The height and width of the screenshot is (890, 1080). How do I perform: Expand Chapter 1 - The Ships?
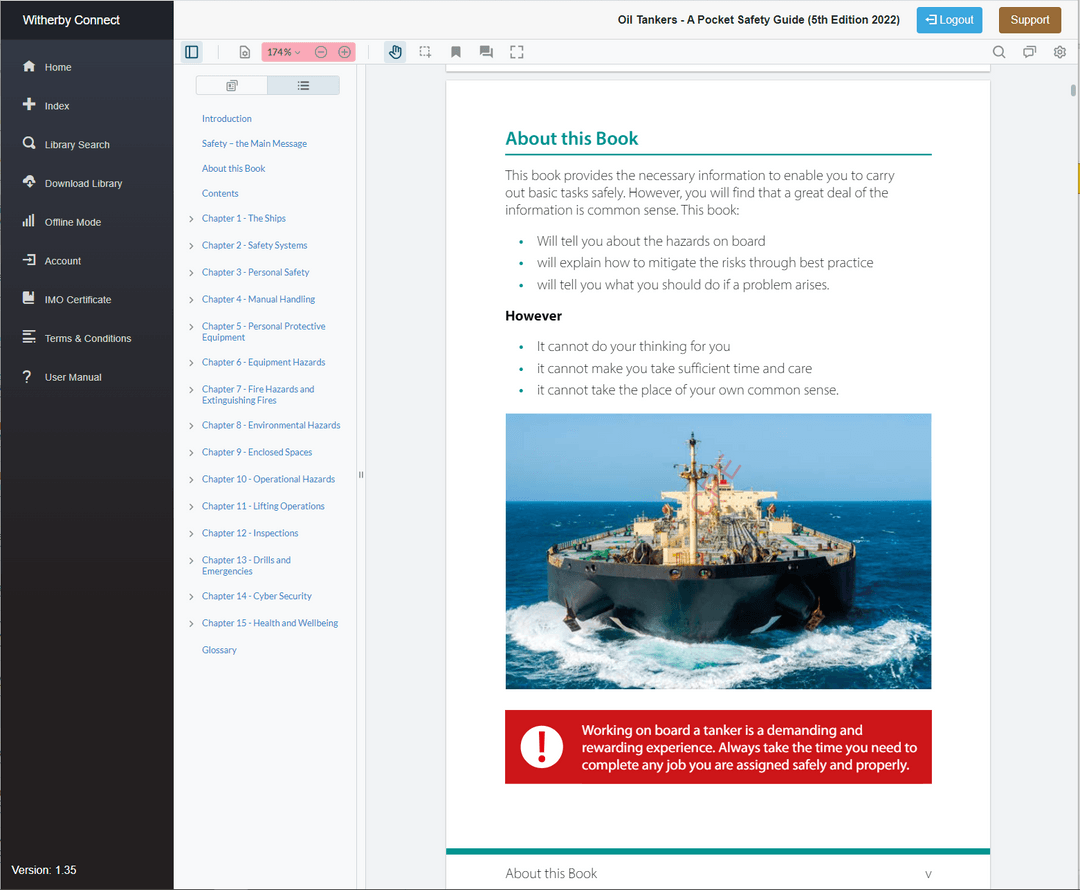pyautogui.click(x=191, y=219)
